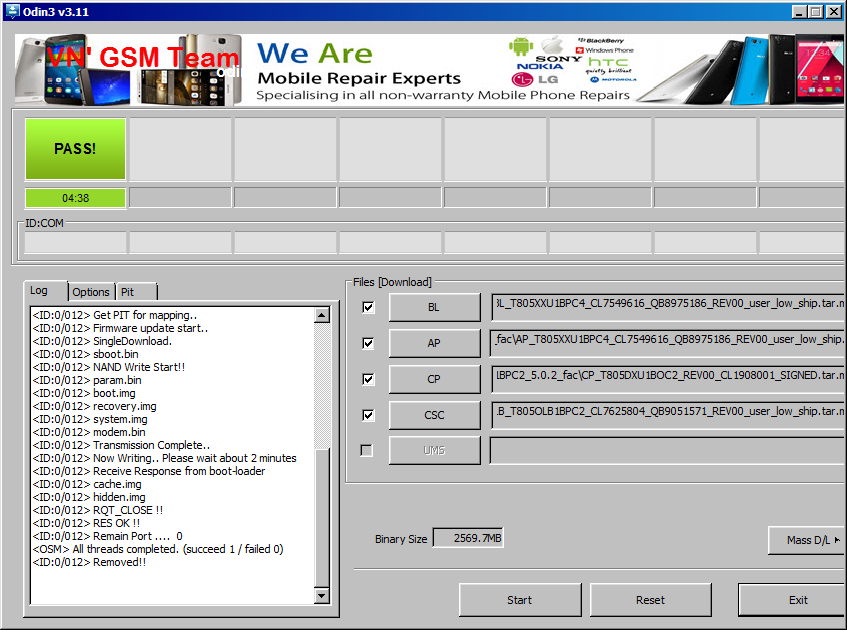
Task: Open the Options tab
Action: coord(91,292)
